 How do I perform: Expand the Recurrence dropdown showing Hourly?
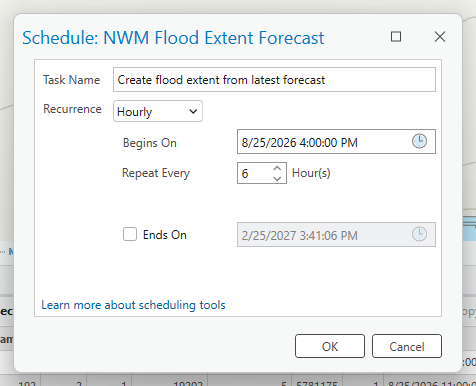(158, 111)
